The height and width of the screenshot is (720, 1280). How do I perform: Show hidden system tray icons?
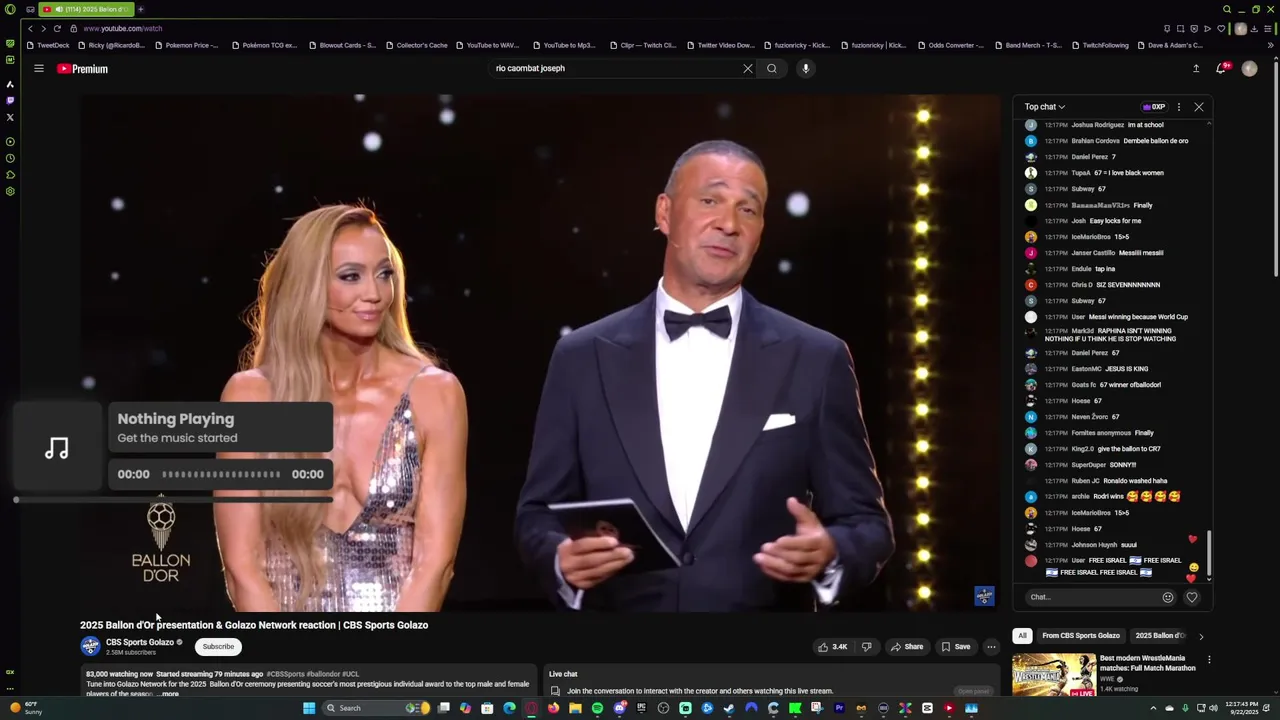pos(1153,708)
